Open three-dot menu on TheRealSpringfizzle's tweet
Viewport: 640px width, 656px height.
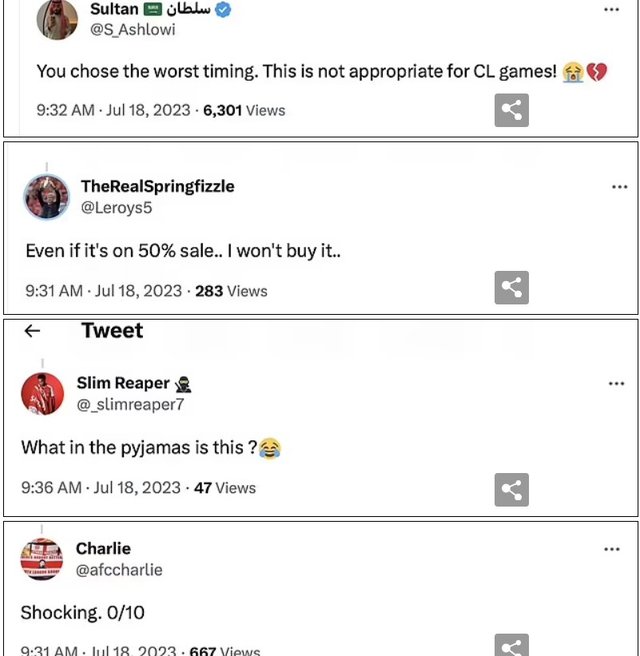pos(619,187)
